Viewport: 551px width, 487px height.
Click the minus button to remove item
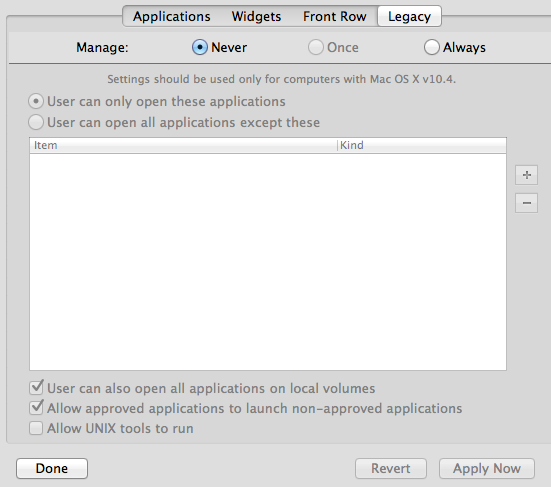pos(526,203)
